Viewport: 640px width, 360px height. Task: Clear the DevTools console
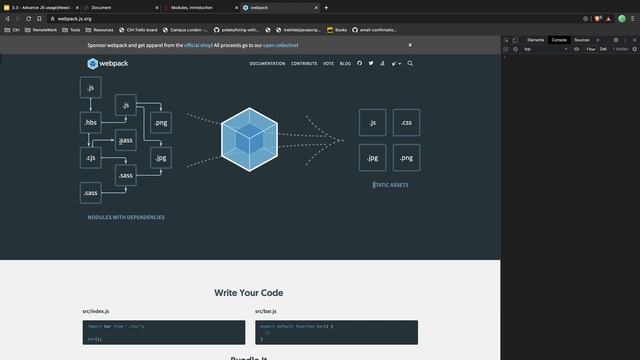coord(516,49)
